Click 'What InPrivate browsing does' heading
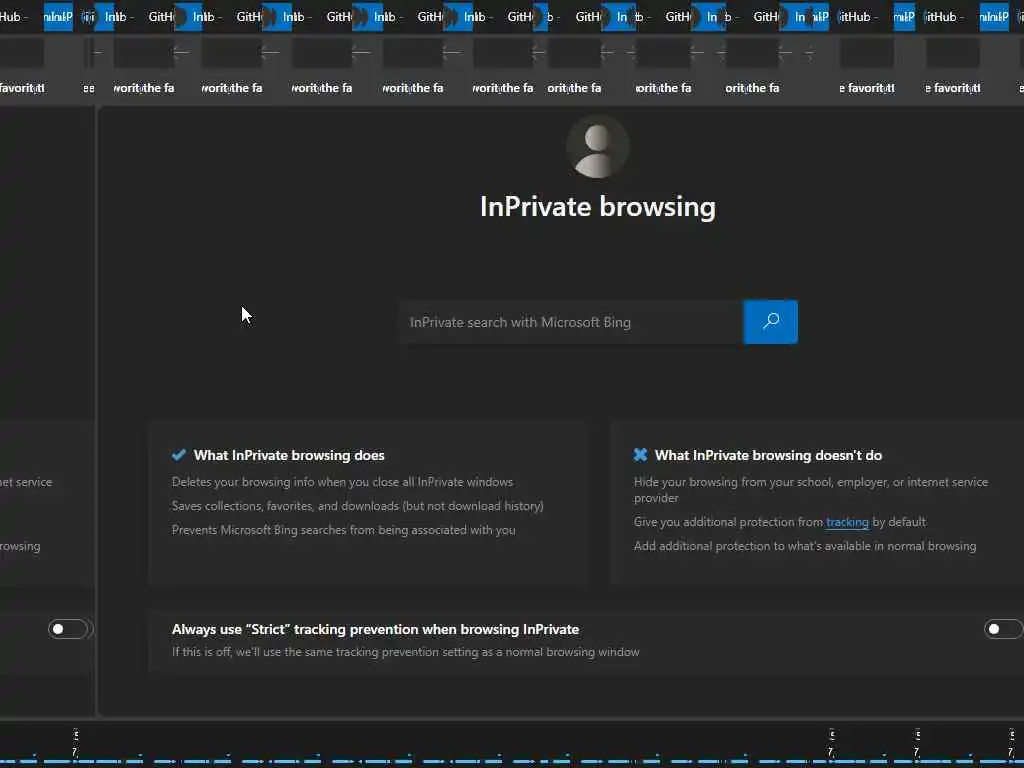Screen dimensions: 1024x768 pyautogui.click(x=289, y=455)
